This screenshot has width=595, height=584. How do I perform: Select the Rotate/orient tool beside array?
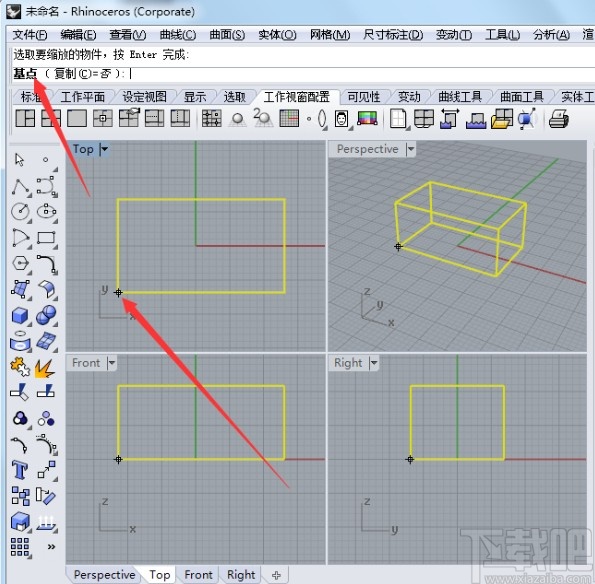point(46,496)
